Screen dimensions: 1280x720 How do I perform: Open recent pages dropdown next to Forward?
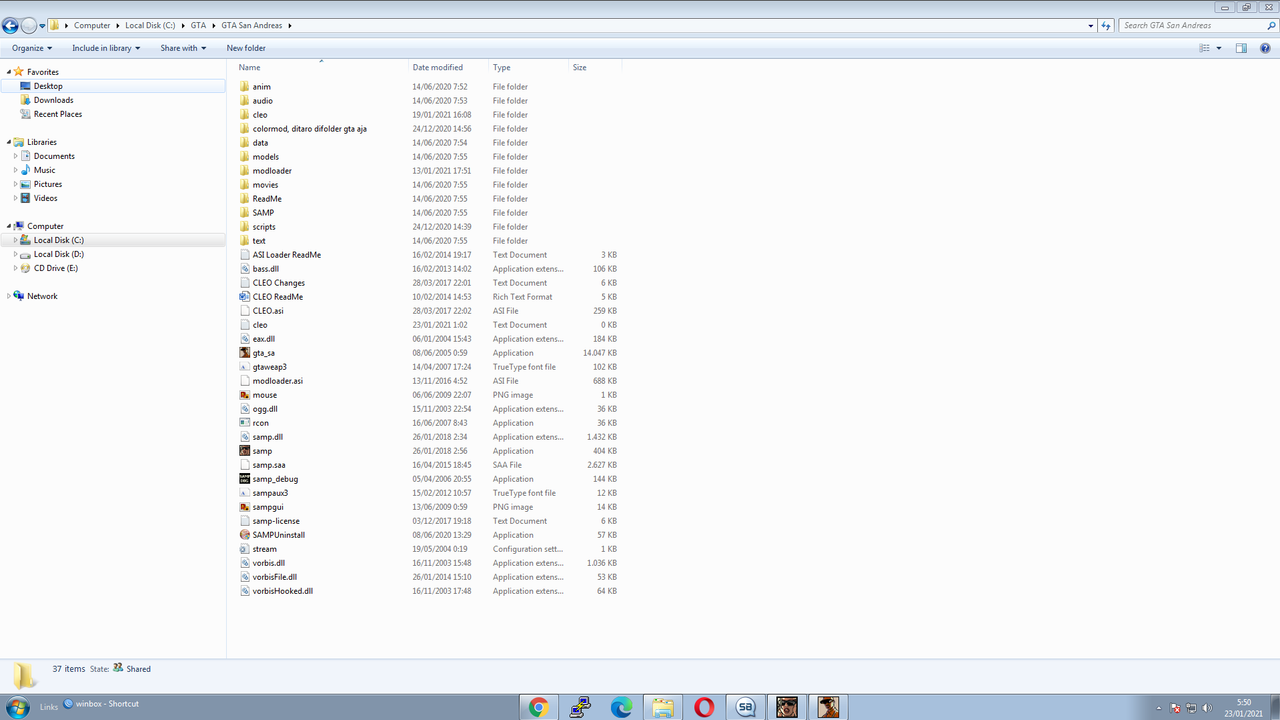43,25
